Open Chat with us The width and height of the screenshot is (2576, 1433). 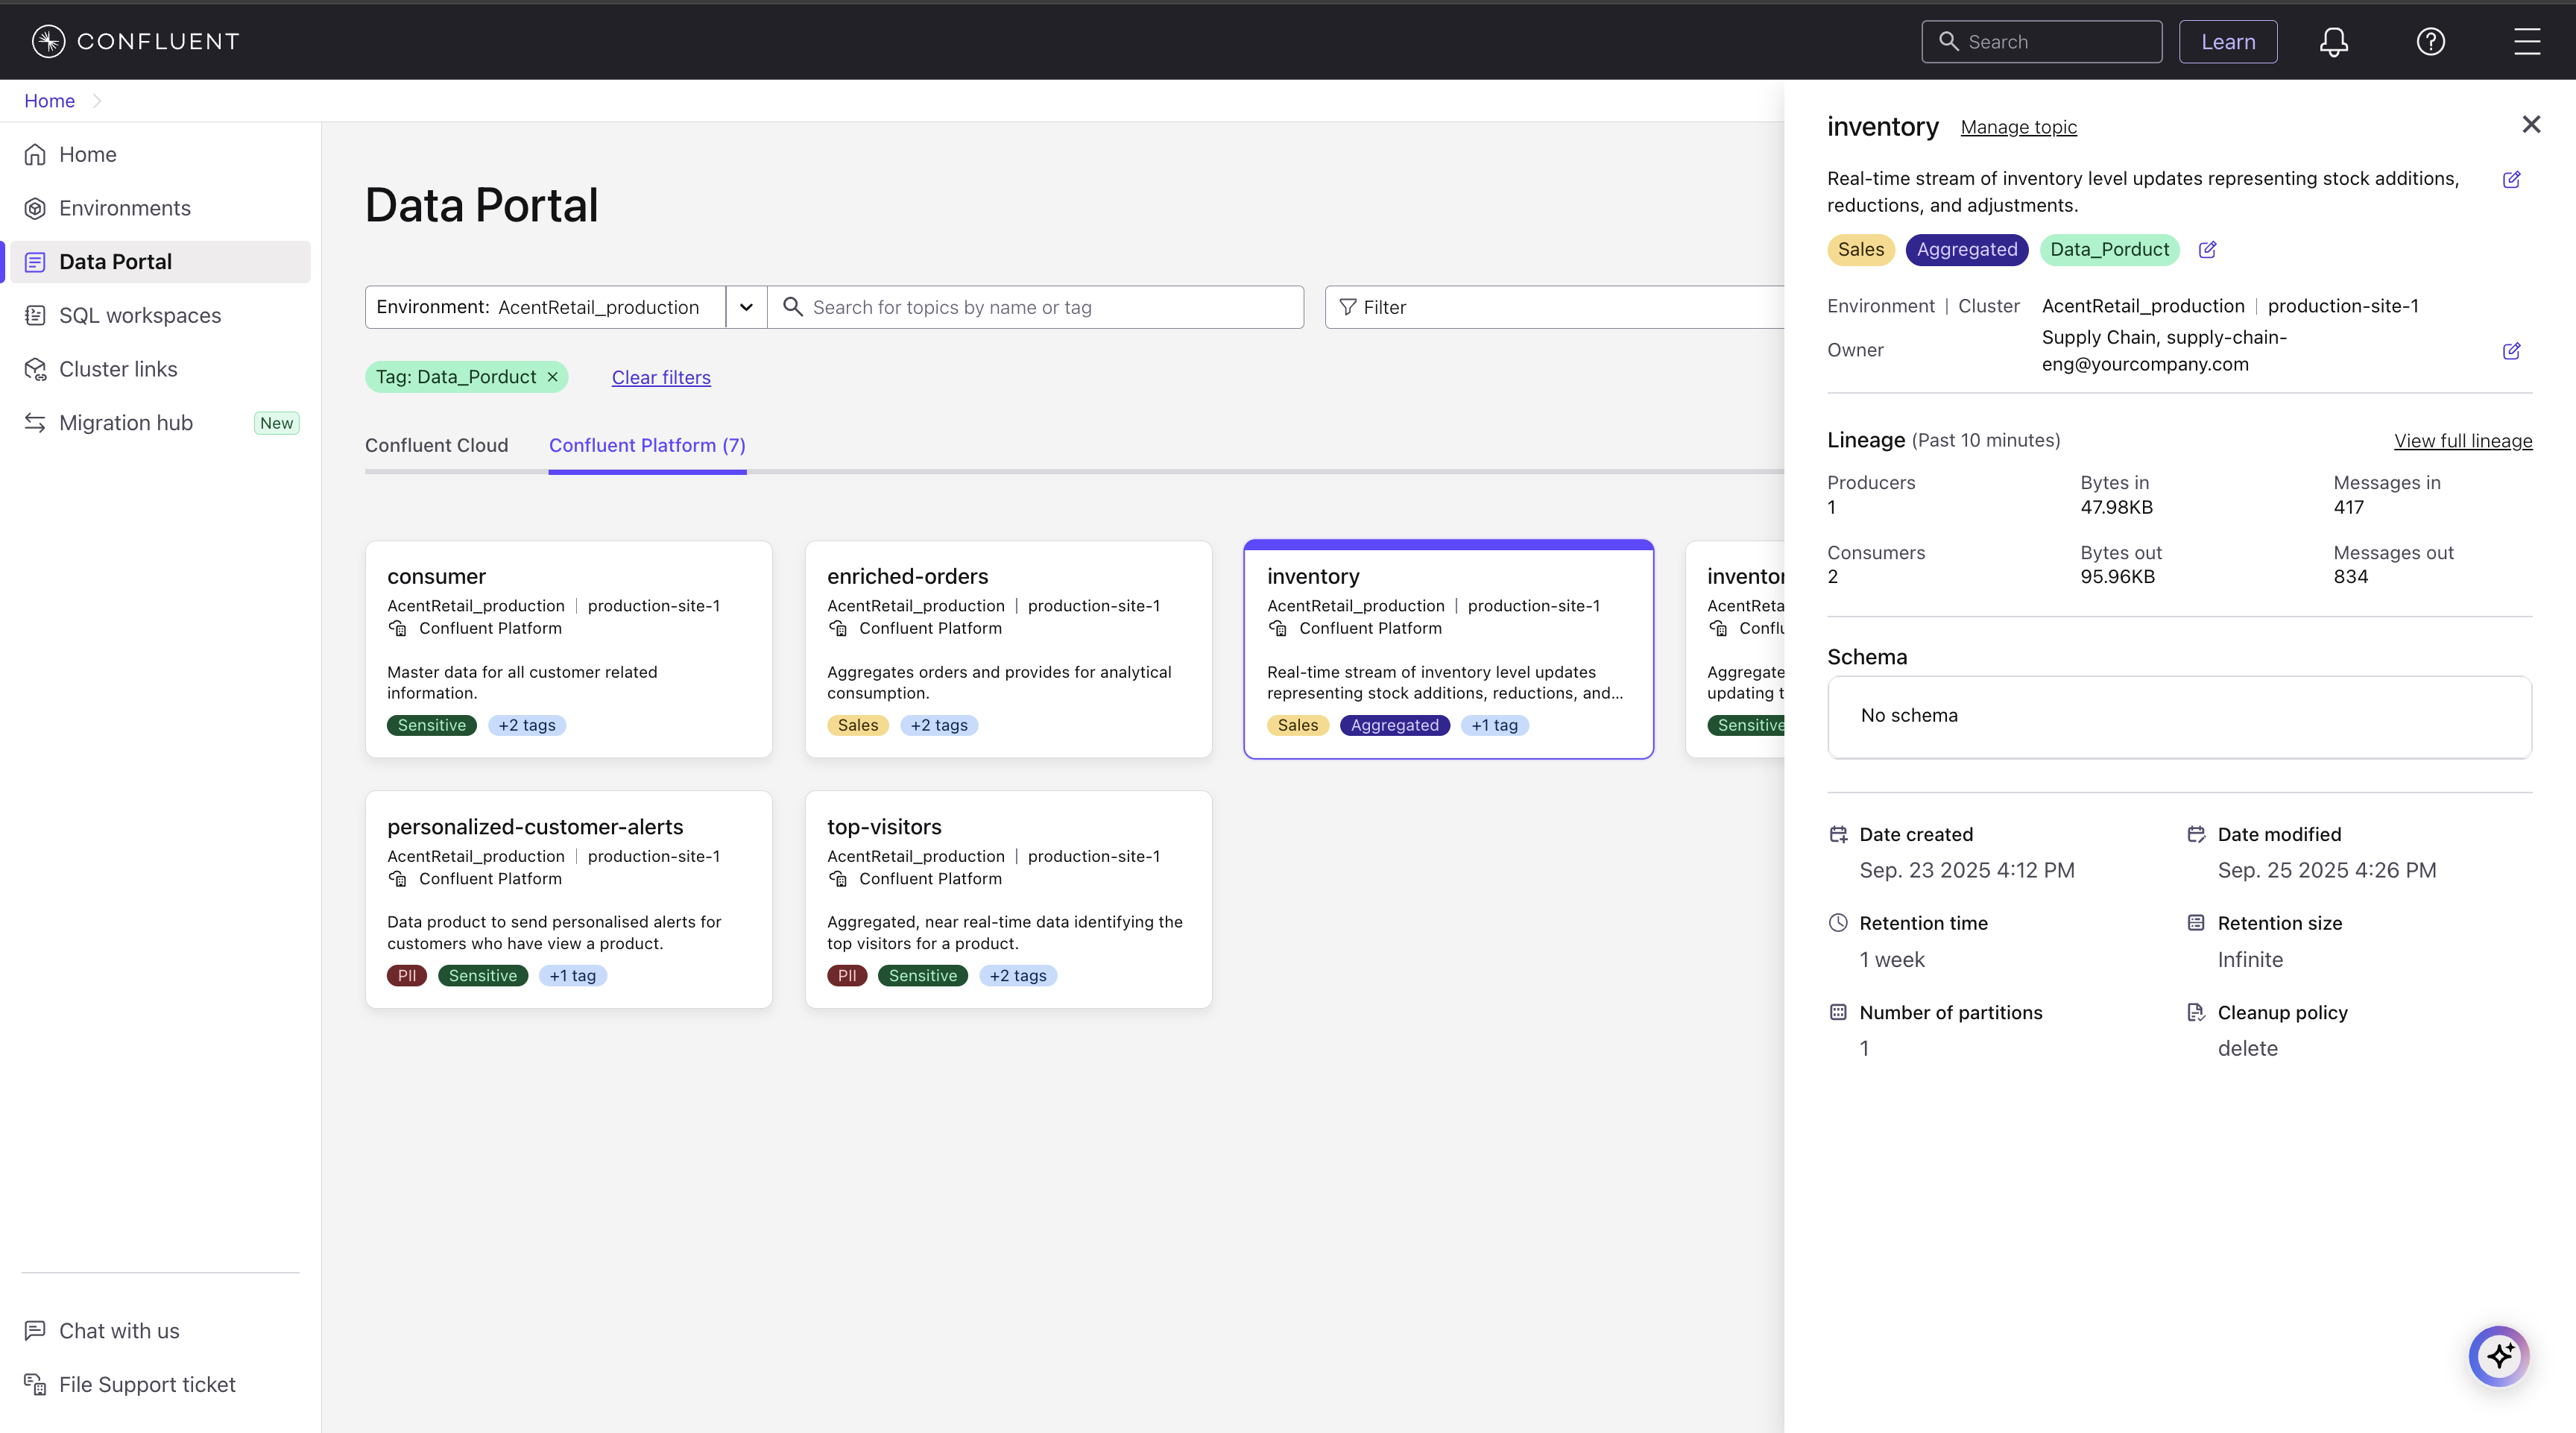click(119, 1330)
